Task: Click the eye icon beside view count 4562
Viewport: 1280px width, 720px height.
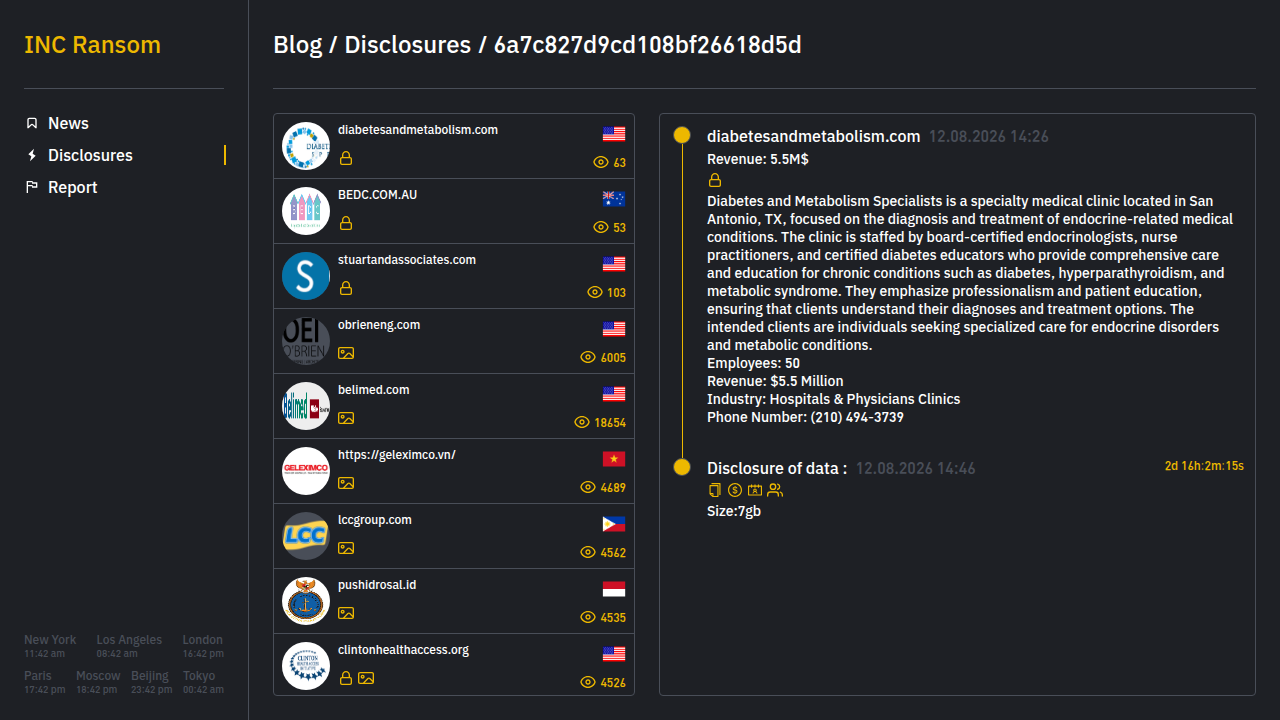Action: coord(588,552)
